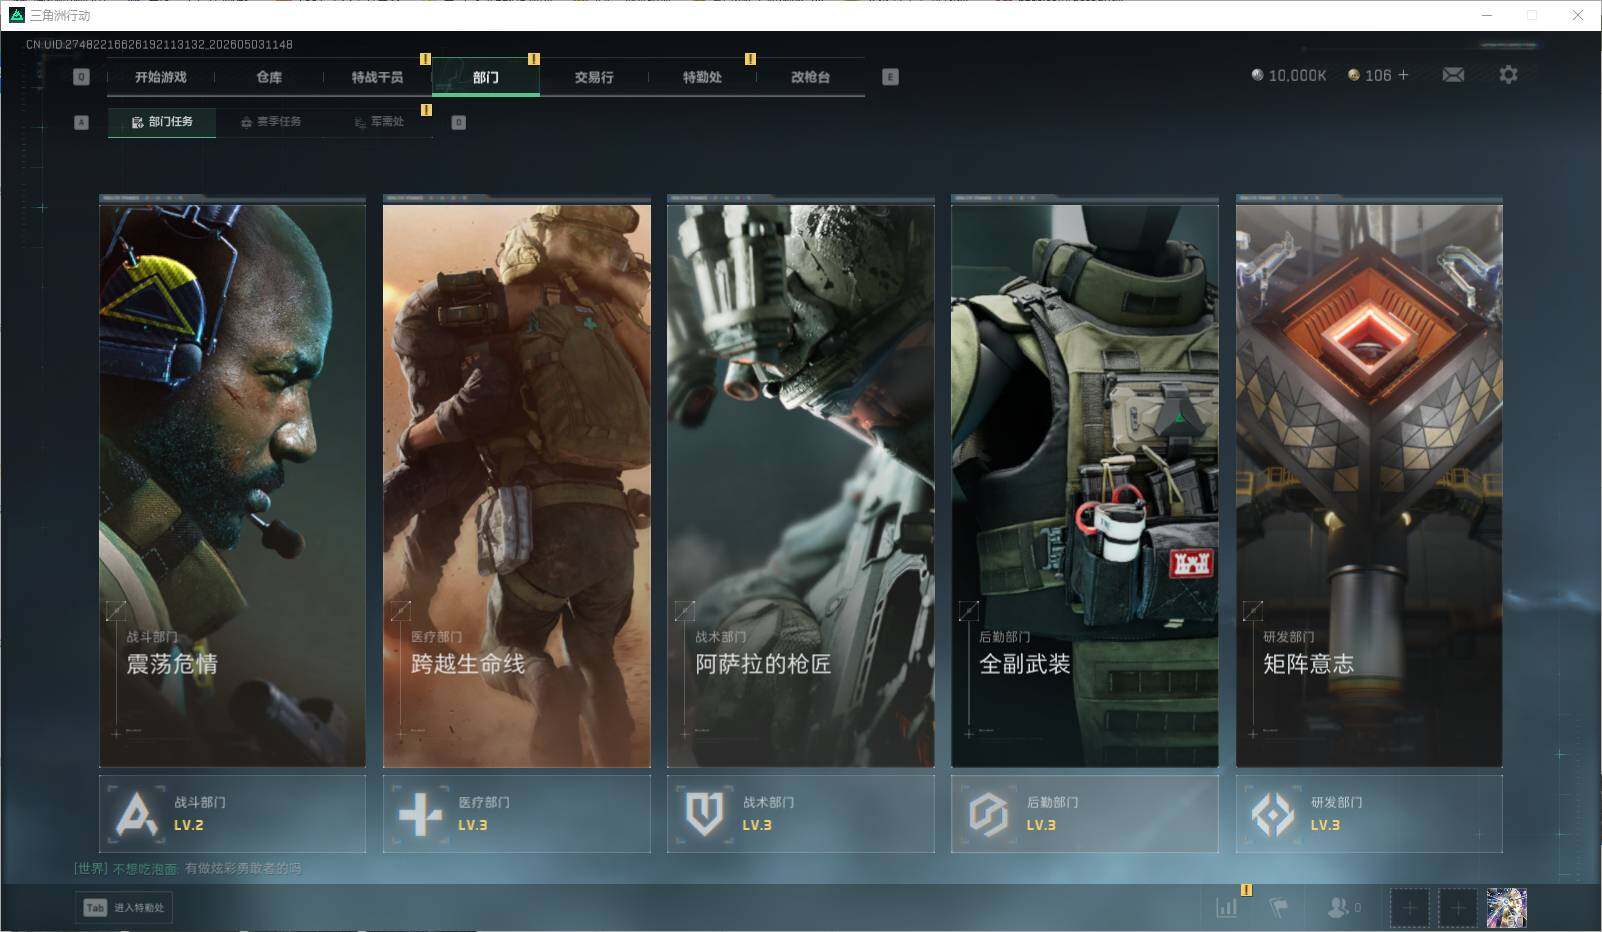Screen dimensions: 1602x932
Task: Click the notification badge on 特战干员 tab
Action: point(425,59)
